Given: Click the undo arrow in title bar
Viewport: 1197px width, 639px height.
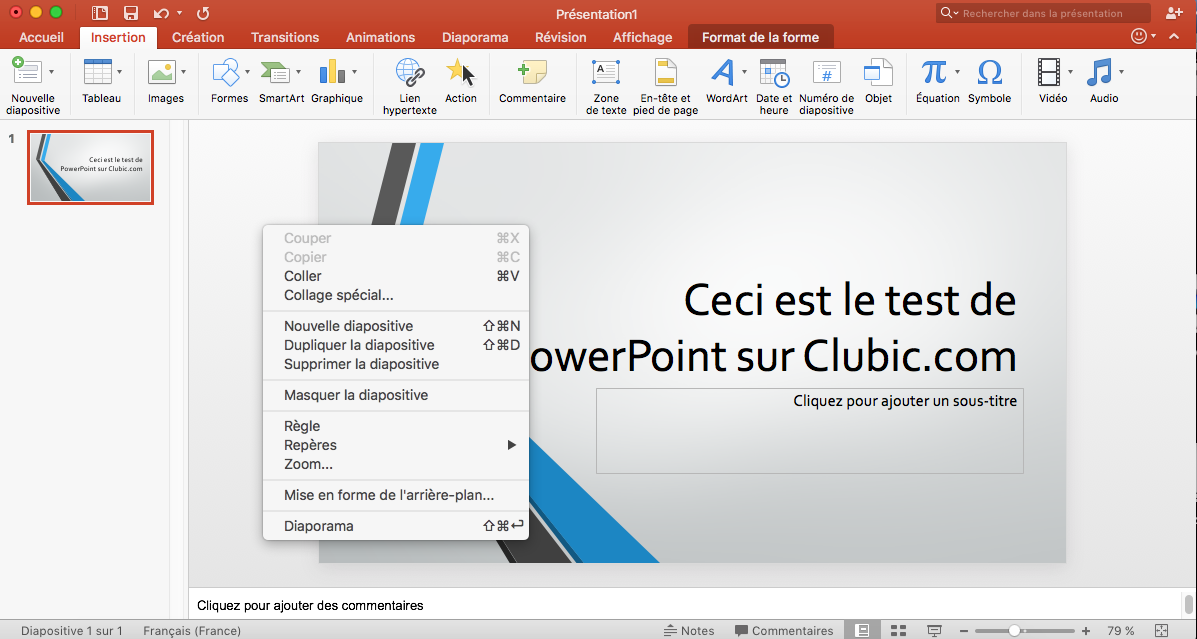Looking at the screenshot, I should (x=161, y=13).
